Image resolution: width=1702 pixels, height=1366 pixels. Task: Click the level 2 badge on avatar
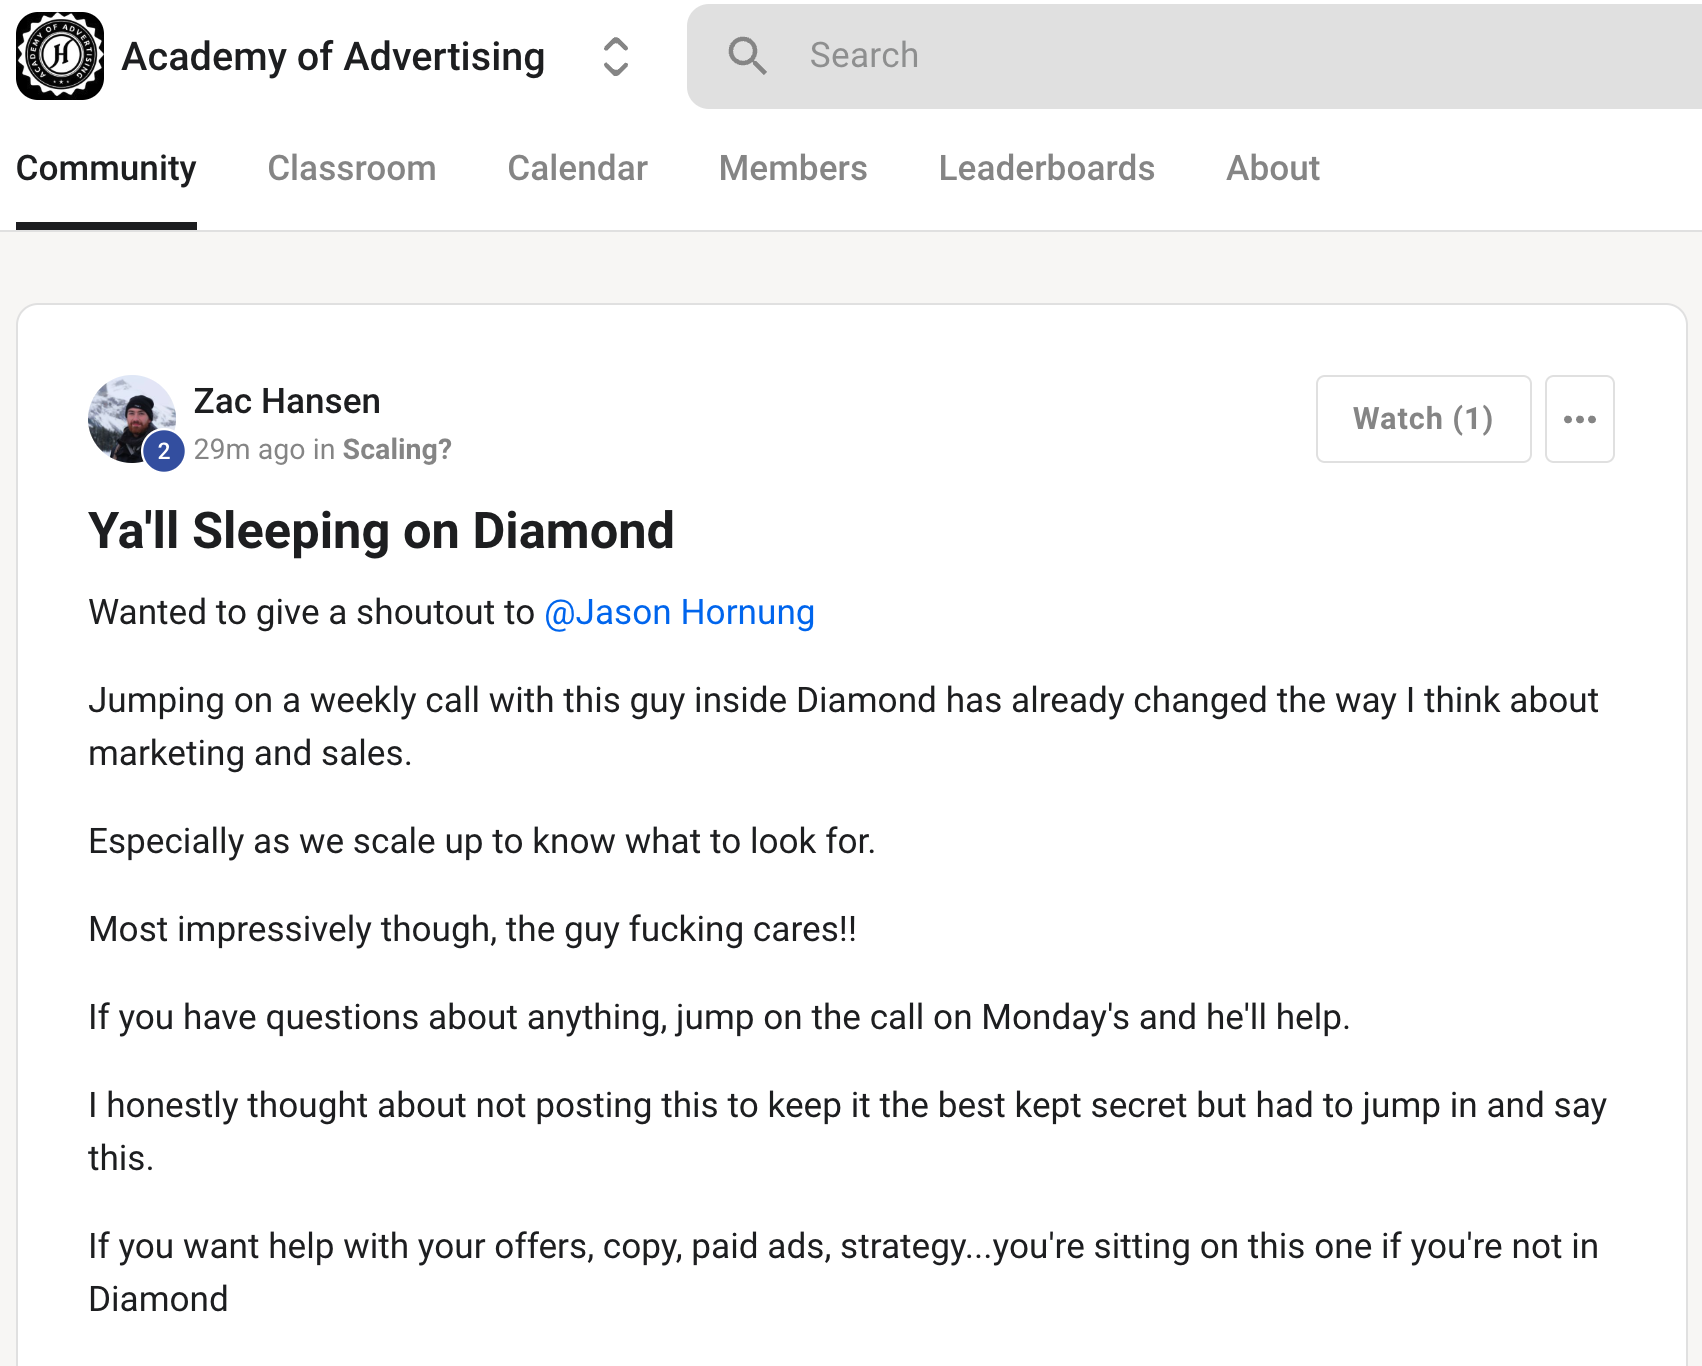[164, 451]
